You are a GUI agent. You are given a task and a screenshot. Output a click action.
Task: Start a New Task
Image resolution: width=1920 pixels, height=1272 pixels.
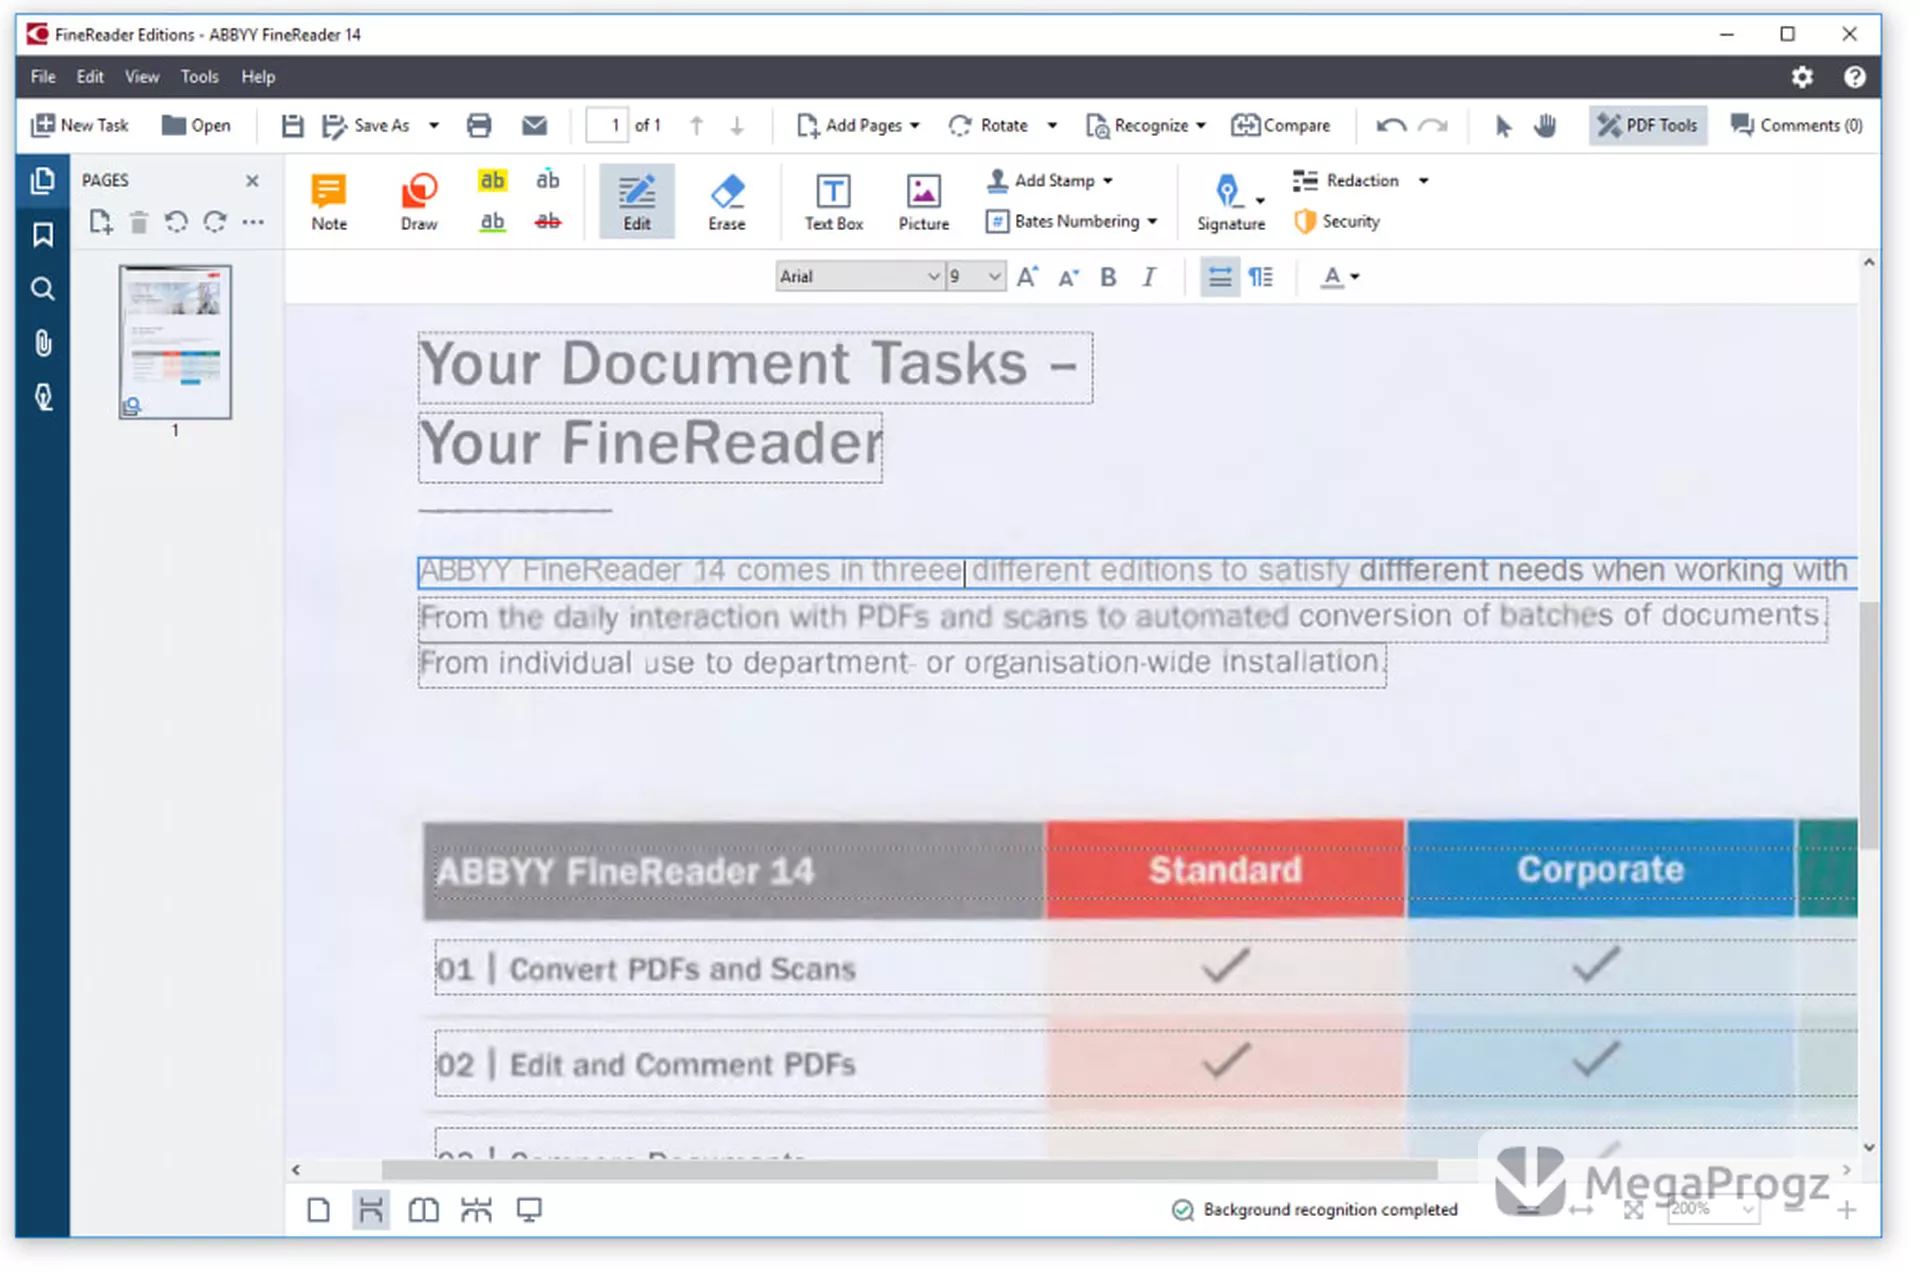(80, 126)
